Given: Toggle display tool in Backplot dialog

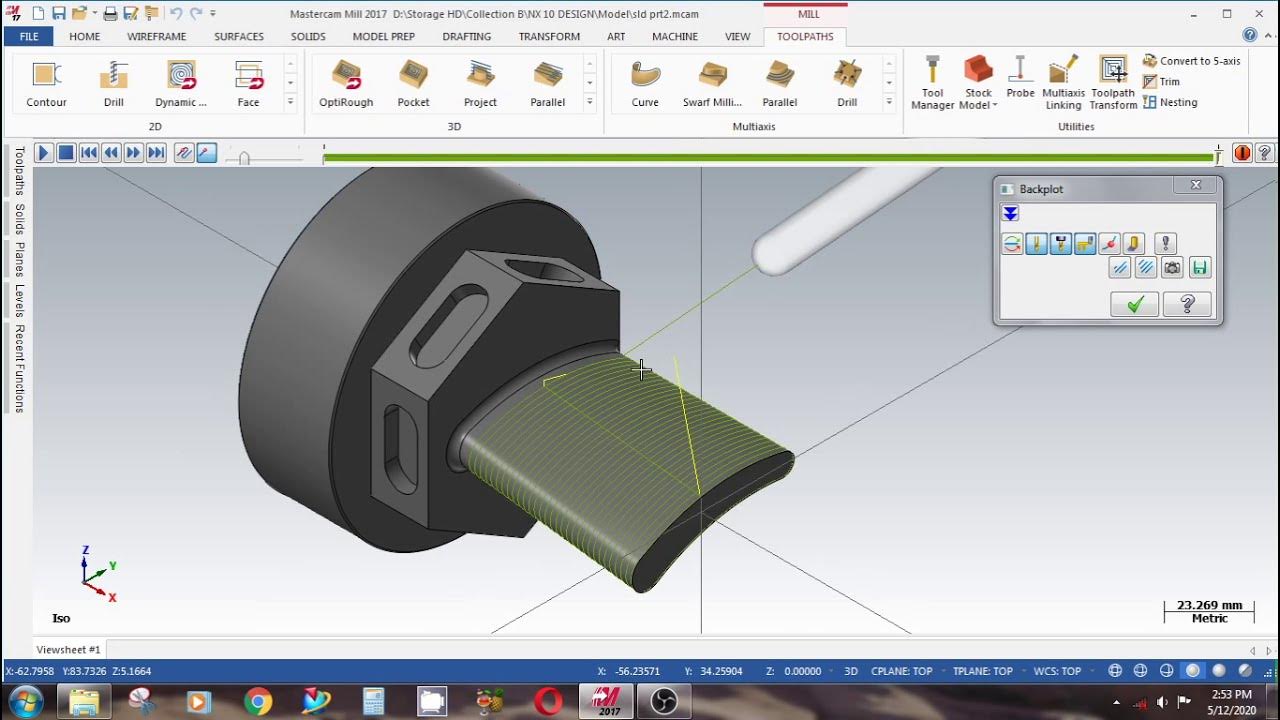Looking at the screenshot, I should [x=1036, y=243].
